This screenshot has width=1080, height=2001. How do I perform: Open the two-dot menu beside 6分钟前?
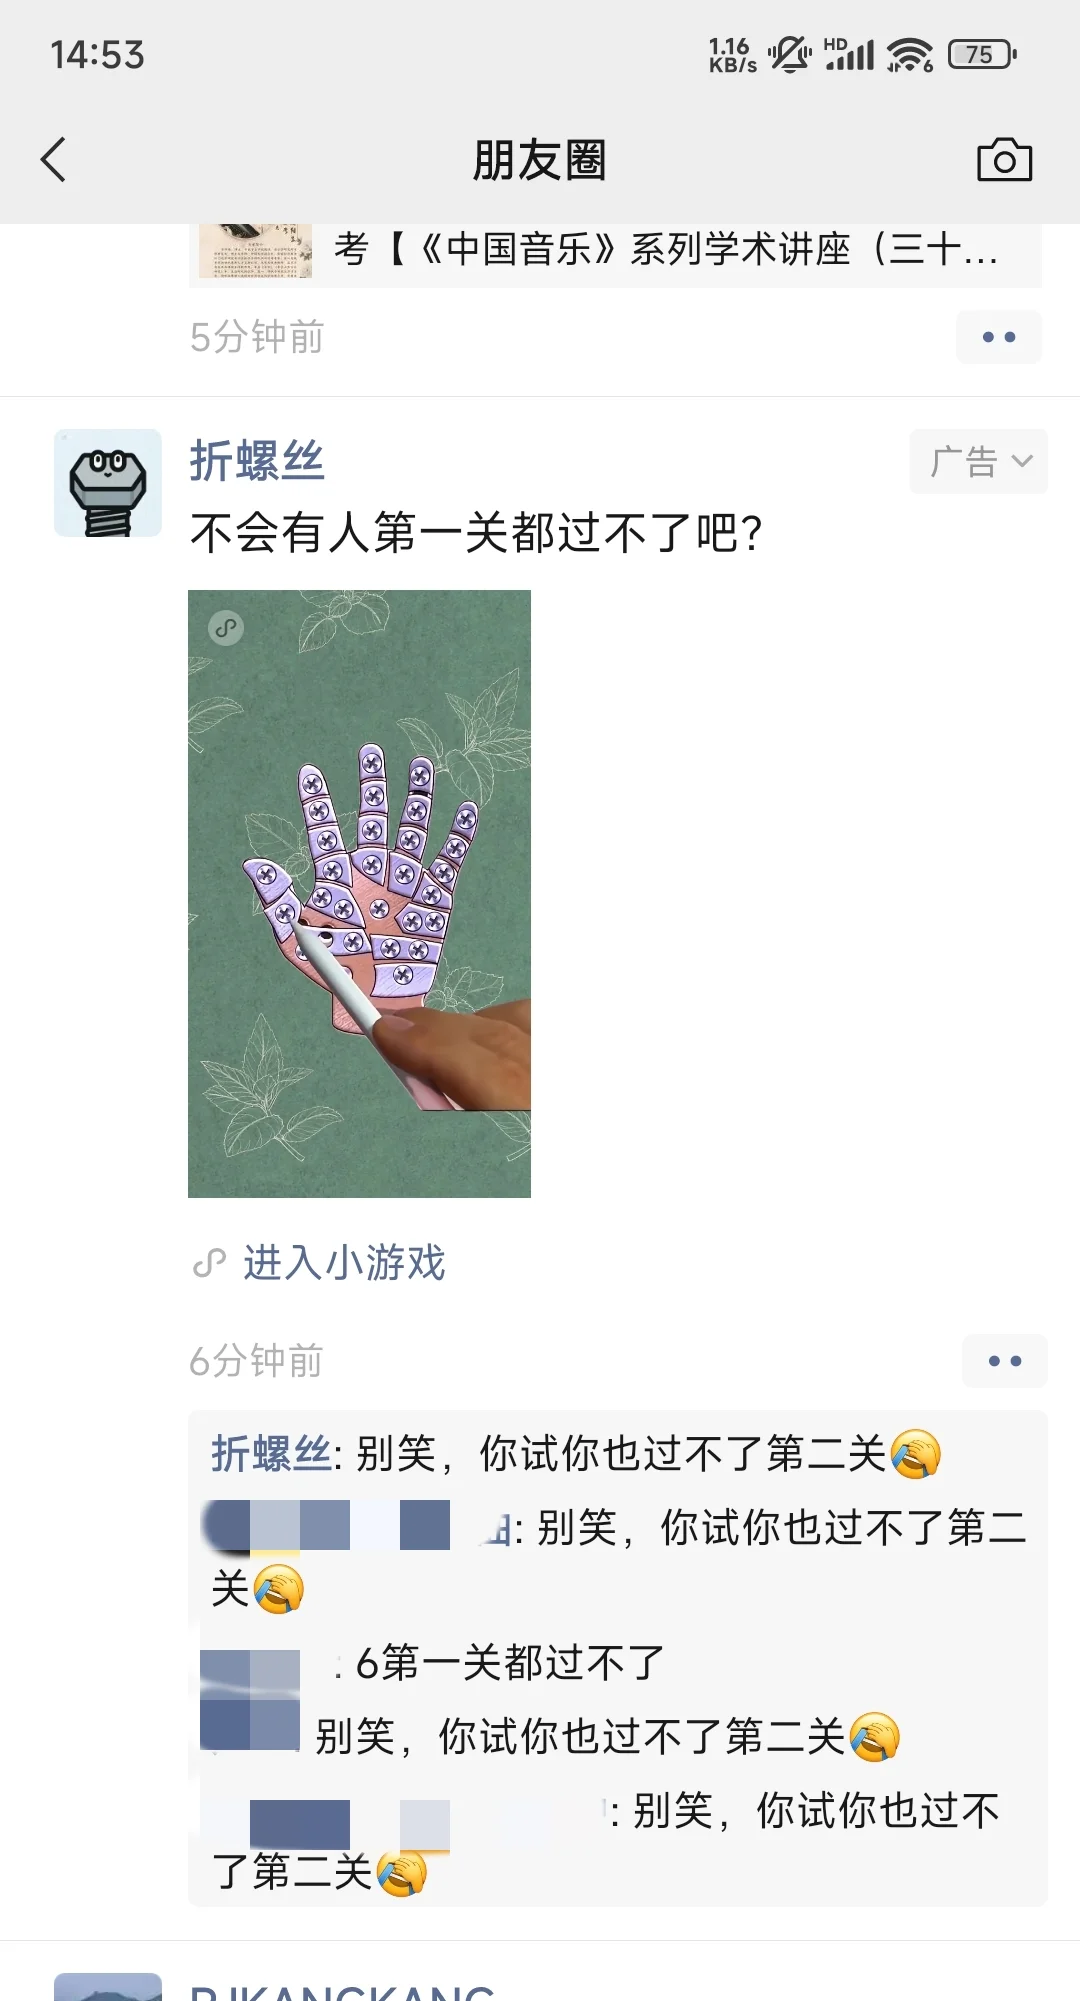point(1004,1360)
